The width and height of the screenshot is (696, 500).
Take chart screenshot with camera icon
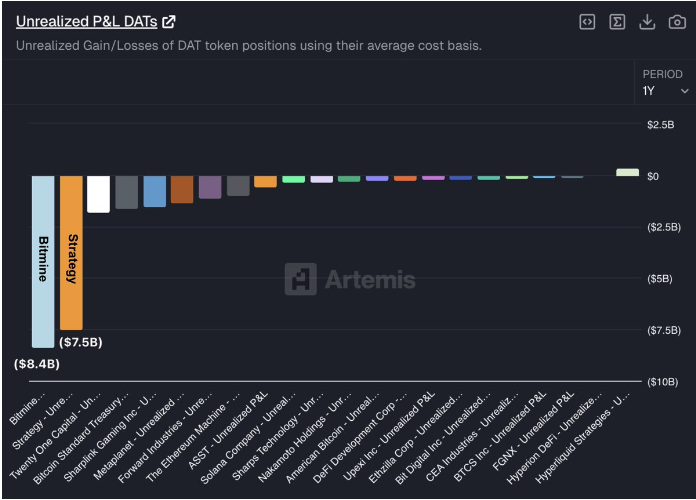coord(676,22)
